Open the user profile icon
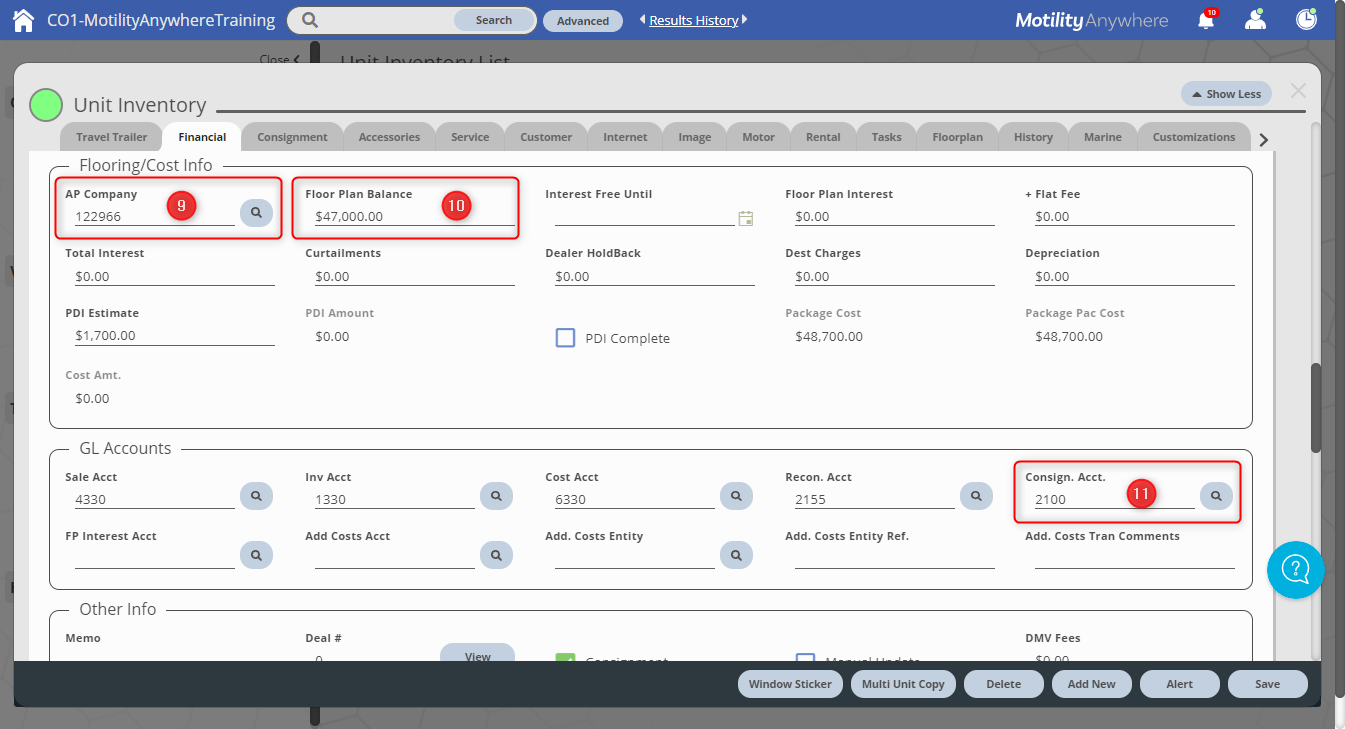Image resolution: width=1345 pixels, height=729 pixels. [x=1255, y=19]
